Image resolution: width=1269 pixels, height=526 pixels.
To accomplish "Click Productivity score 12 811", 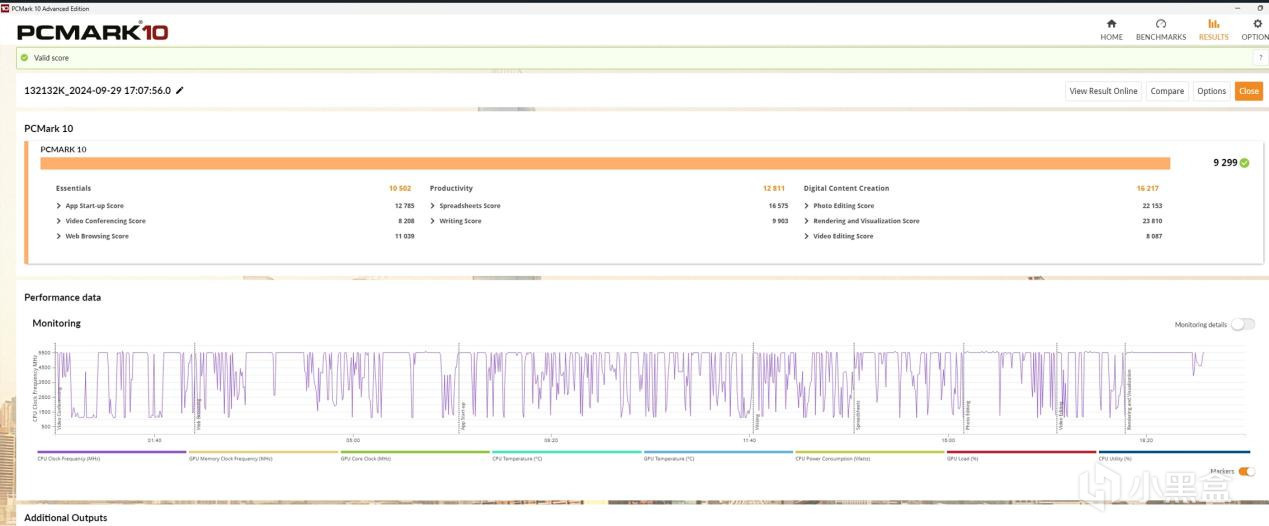I will tap(774, 188).
